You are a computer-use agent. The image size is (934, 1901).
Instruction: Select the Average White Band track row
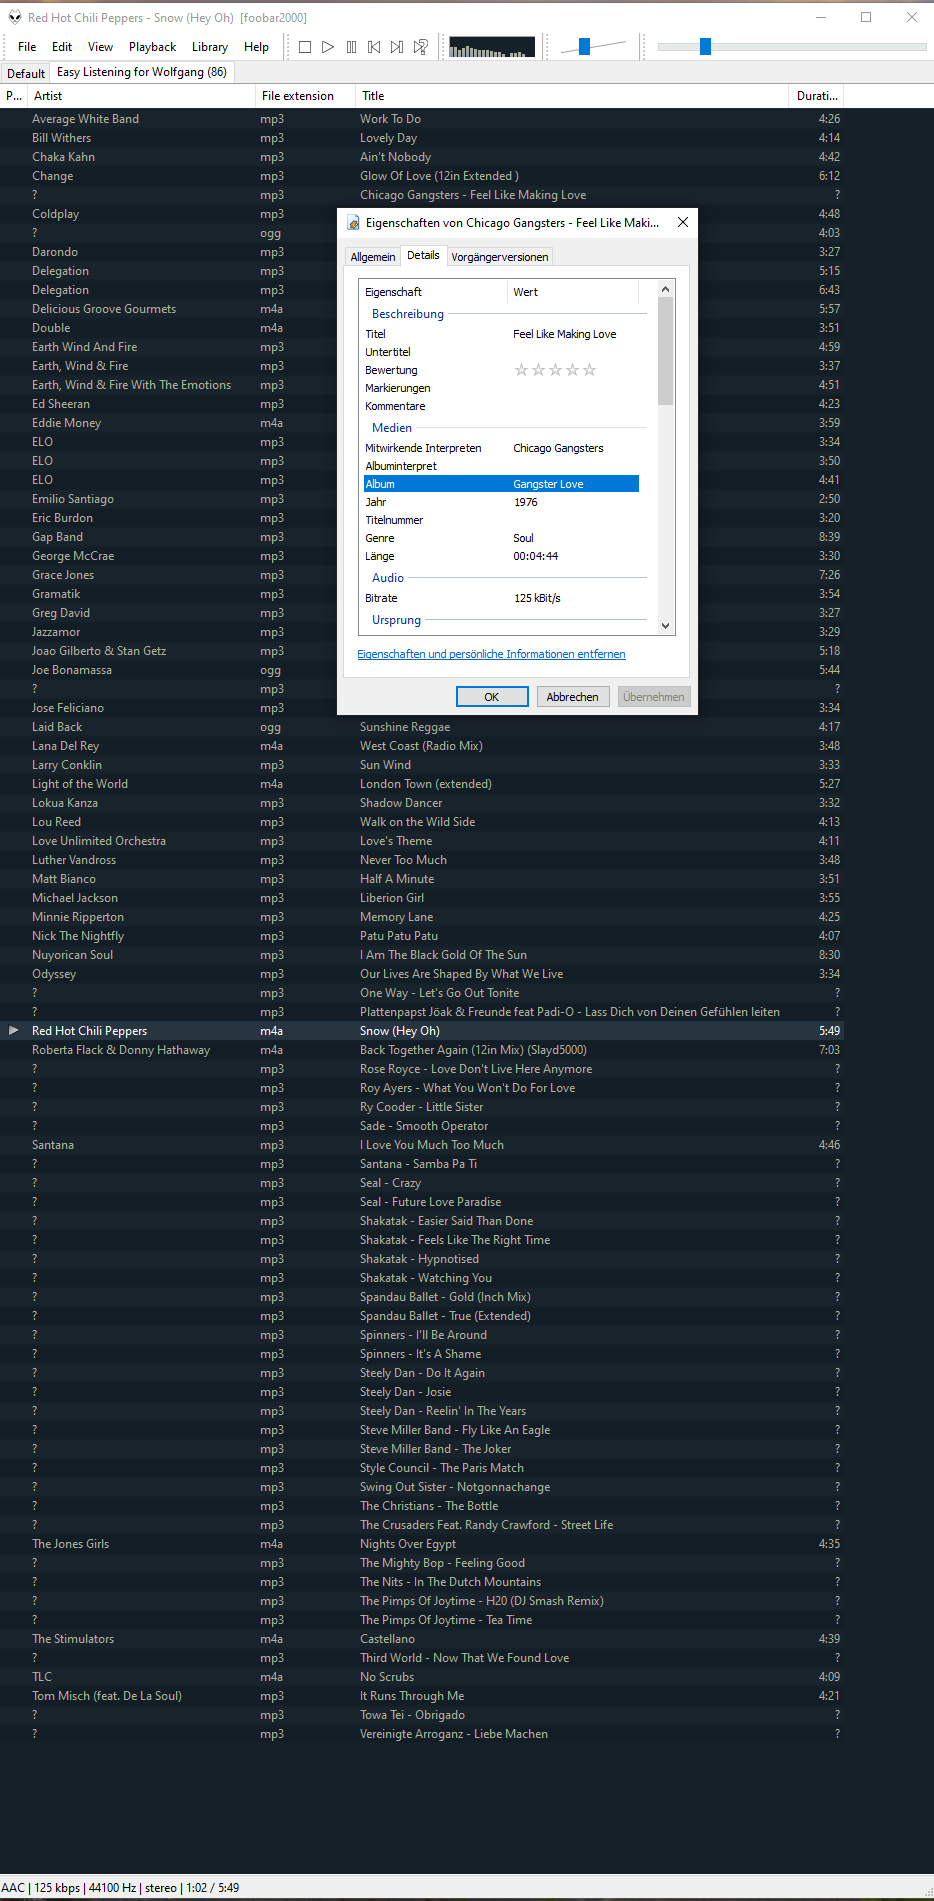422,119
